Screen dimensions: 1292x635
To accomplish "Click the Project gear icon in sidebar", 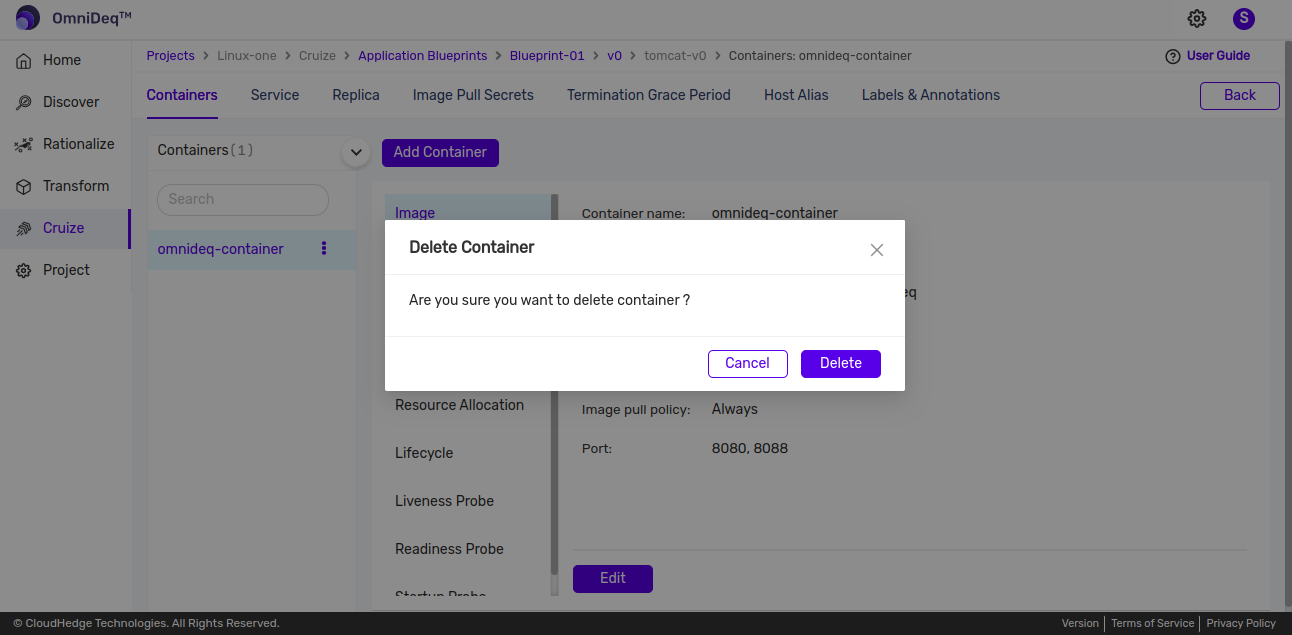I will (x=24, y=271).
